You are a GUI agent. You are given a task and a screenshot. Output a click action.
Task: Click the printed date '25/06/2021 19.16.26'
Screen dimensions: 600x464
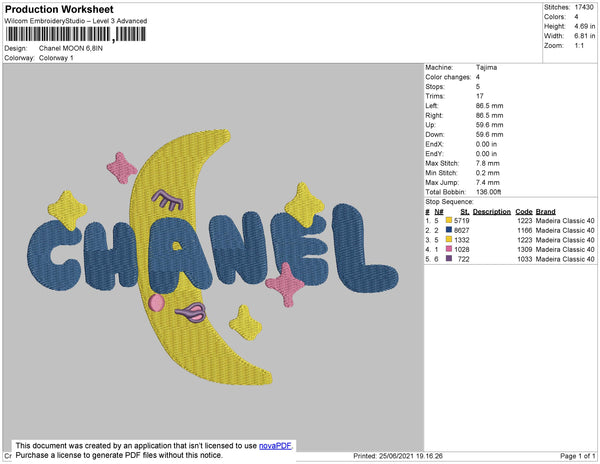[411, 456]
